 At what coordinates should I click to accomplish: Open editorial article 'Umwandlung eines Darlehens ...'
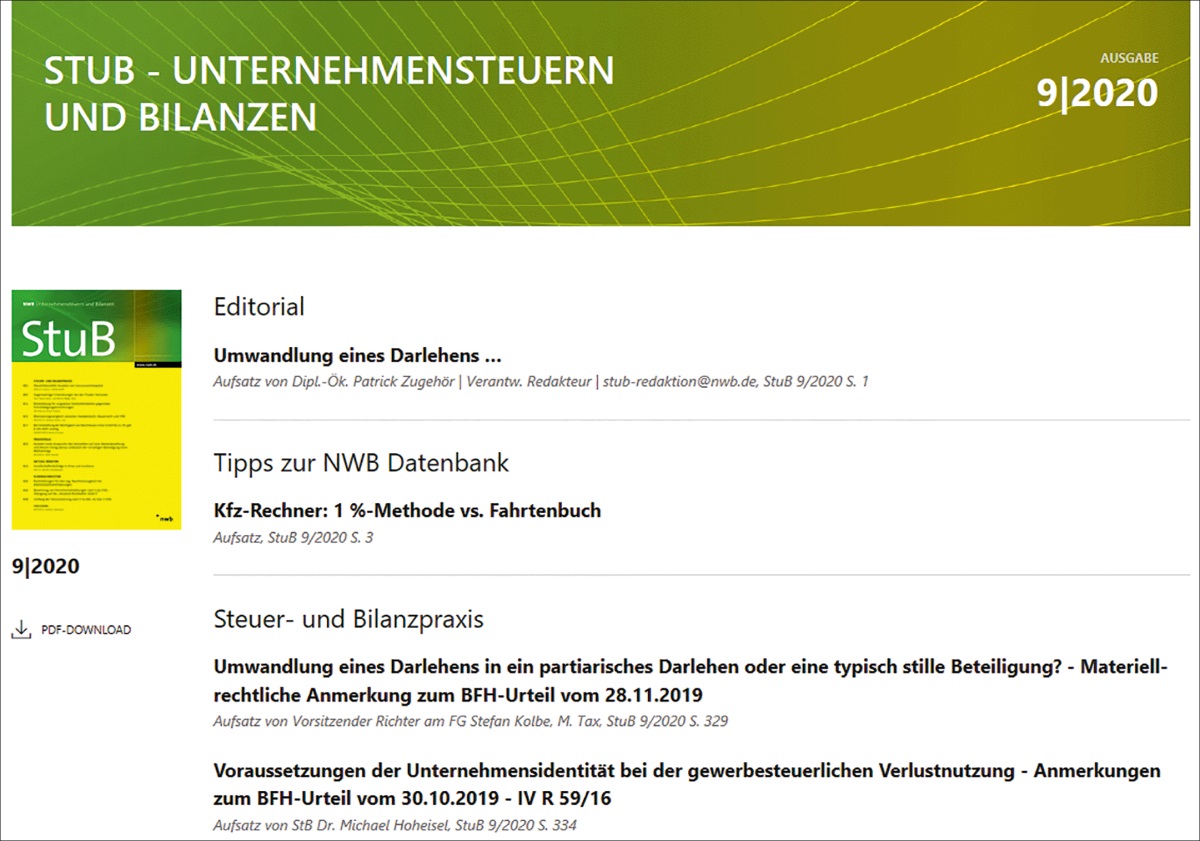[357, 356]
